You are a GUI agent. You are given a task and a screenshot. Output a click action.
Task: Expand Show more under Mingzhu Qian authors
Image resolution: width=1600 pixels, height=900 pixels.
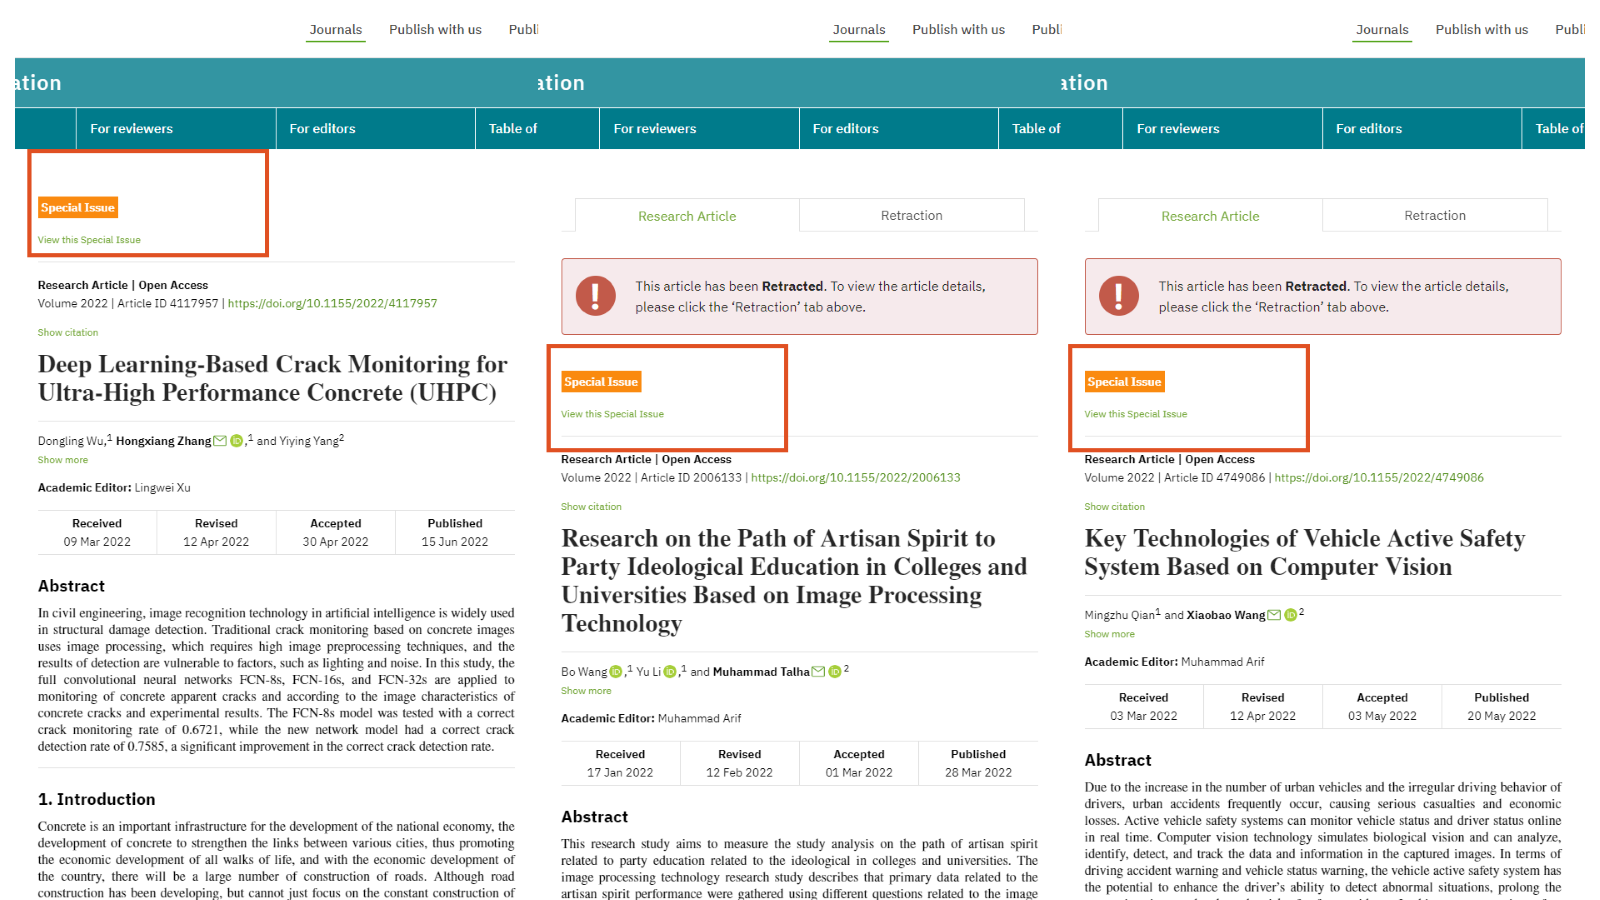coord(1109,634)
